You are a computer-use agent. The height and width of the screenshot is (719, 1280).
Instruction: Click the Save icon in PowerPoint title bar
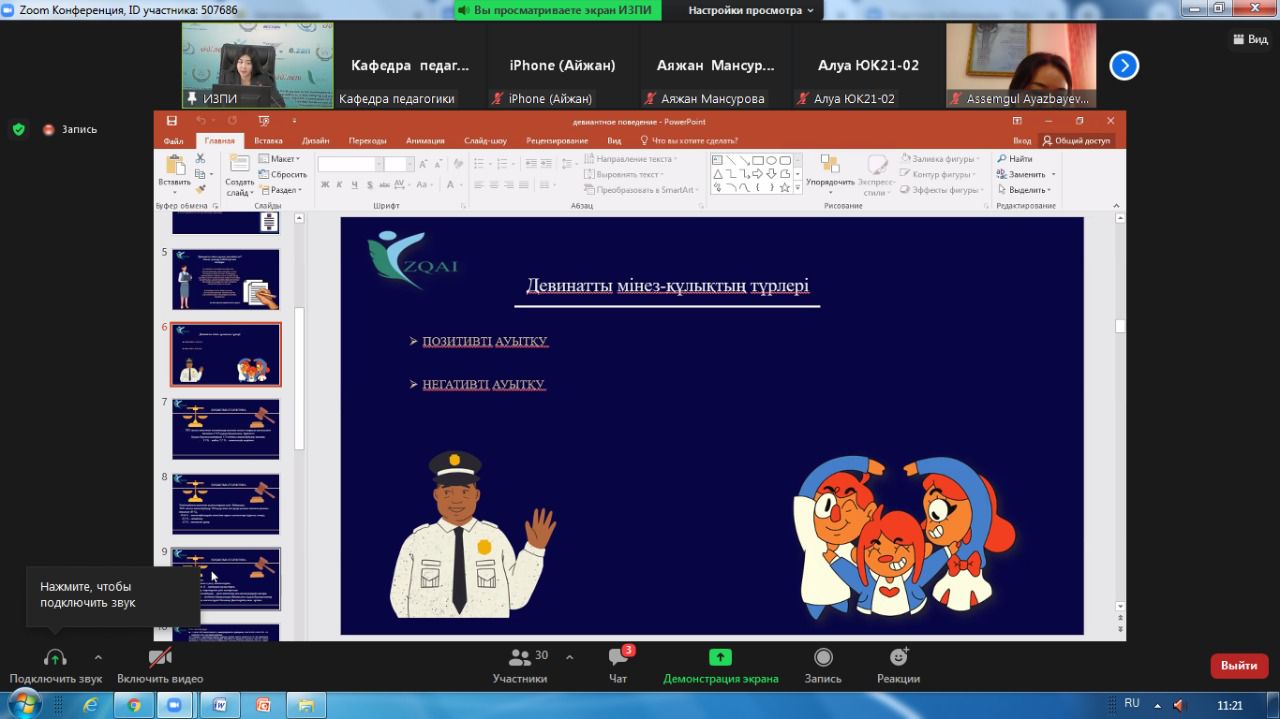pos(173,121)
